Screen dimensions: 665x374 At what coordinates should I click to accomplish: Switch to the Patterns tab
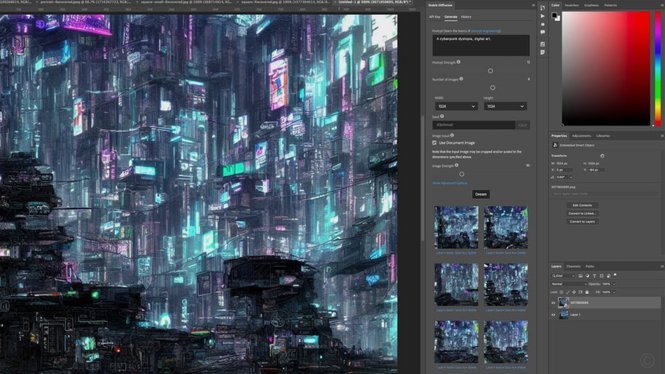[x=610, y=5]
